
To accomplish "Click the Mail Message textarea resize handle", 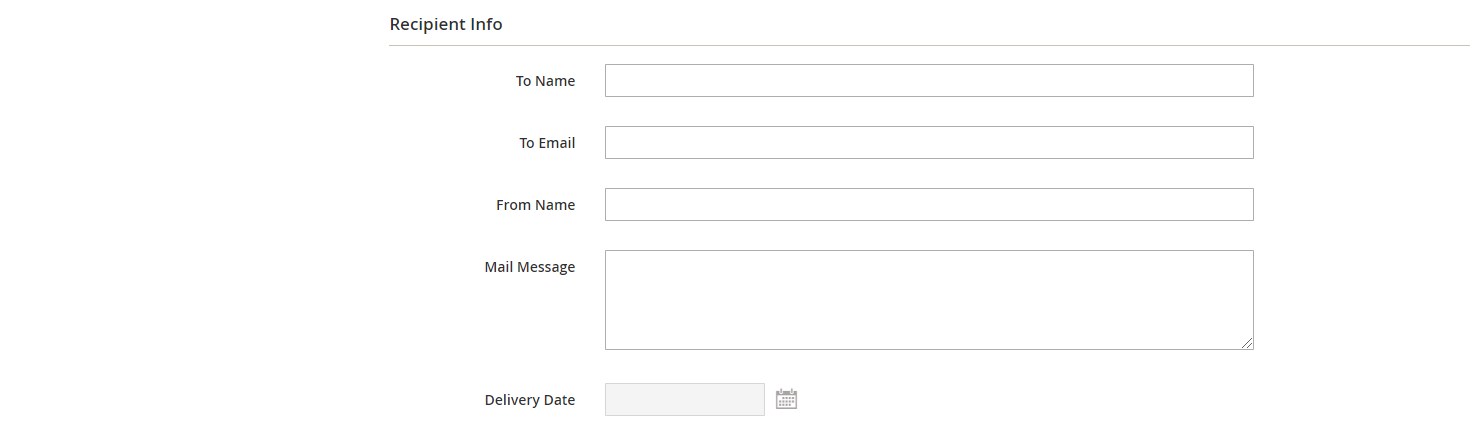I will pyautogui.click(x=1247, y=343).
